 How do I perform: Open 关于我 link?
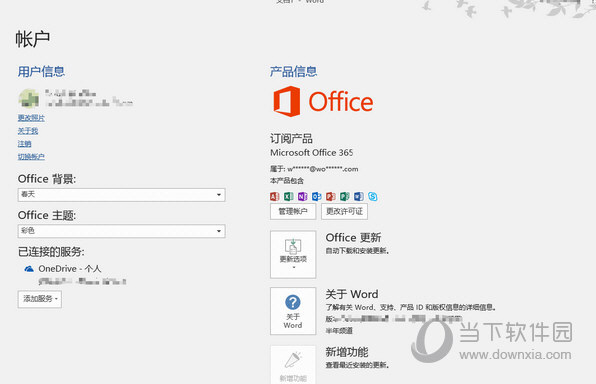tap(28, 131)
